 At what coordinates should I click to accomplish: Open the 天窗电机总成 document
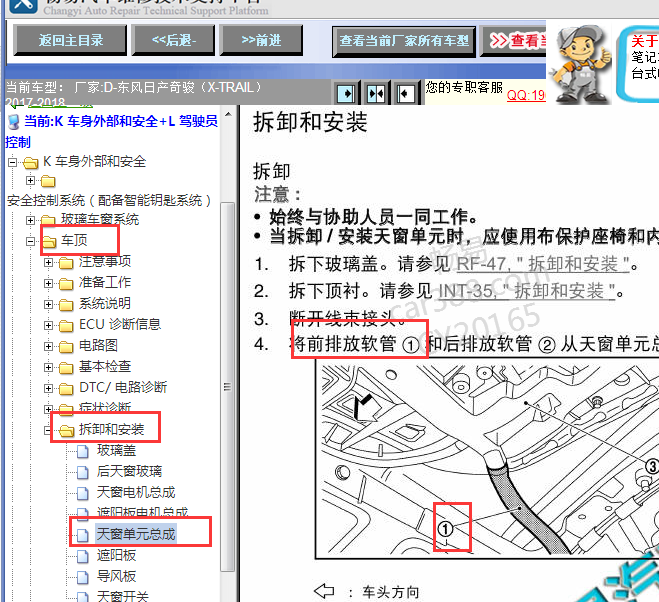pos(136,492)
